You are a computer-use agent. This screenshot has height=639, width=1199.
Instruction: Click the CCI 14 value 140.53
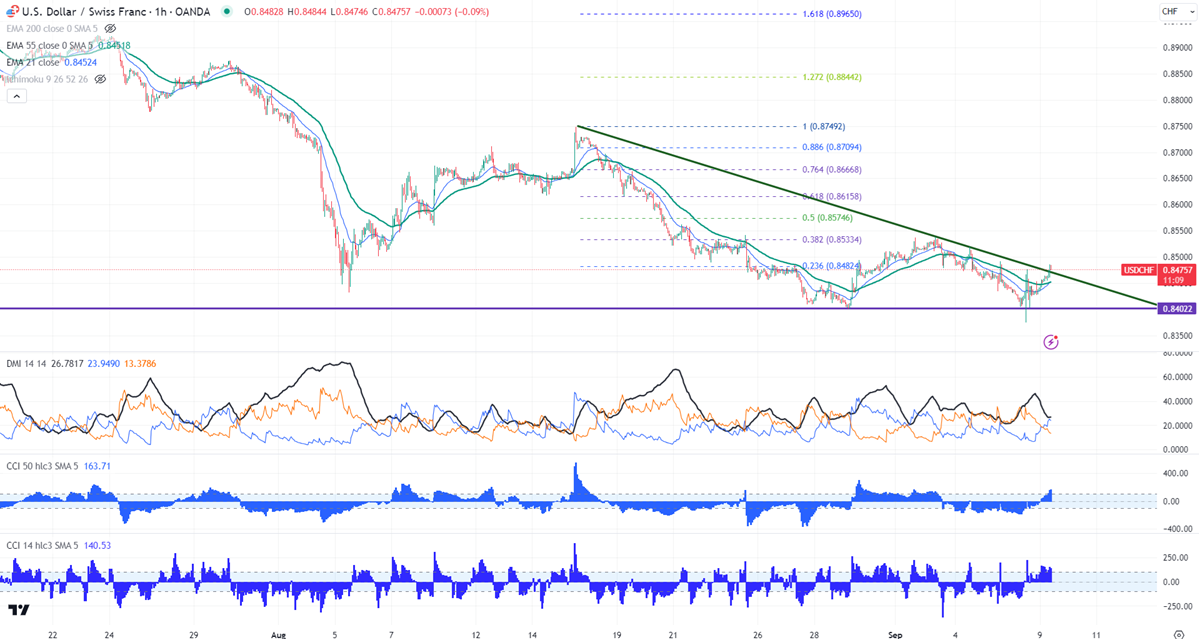click(x=96, y=546)
